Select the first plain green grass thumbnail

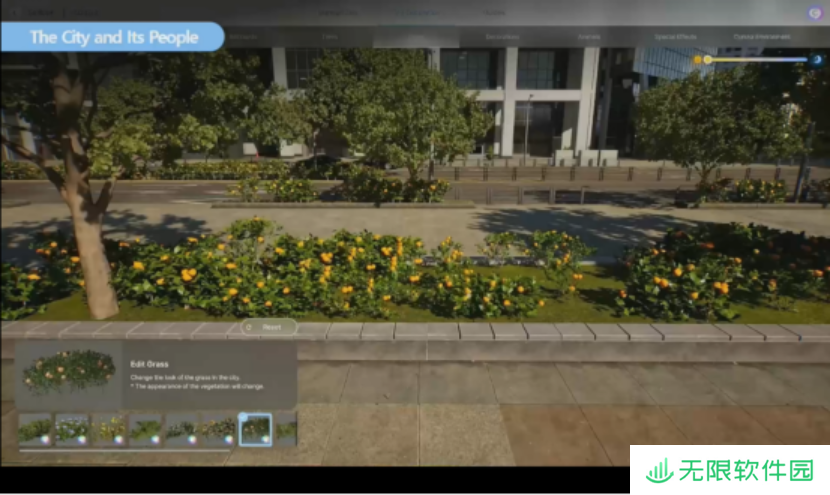coord(35,429)
